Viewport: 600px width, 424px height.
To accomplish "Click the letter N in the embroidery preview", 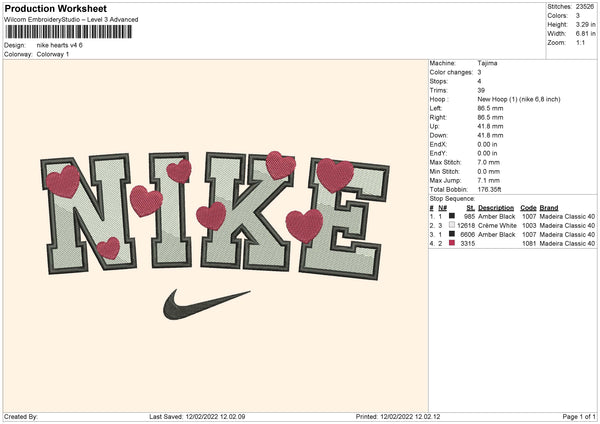I will (x=89, y=214).
